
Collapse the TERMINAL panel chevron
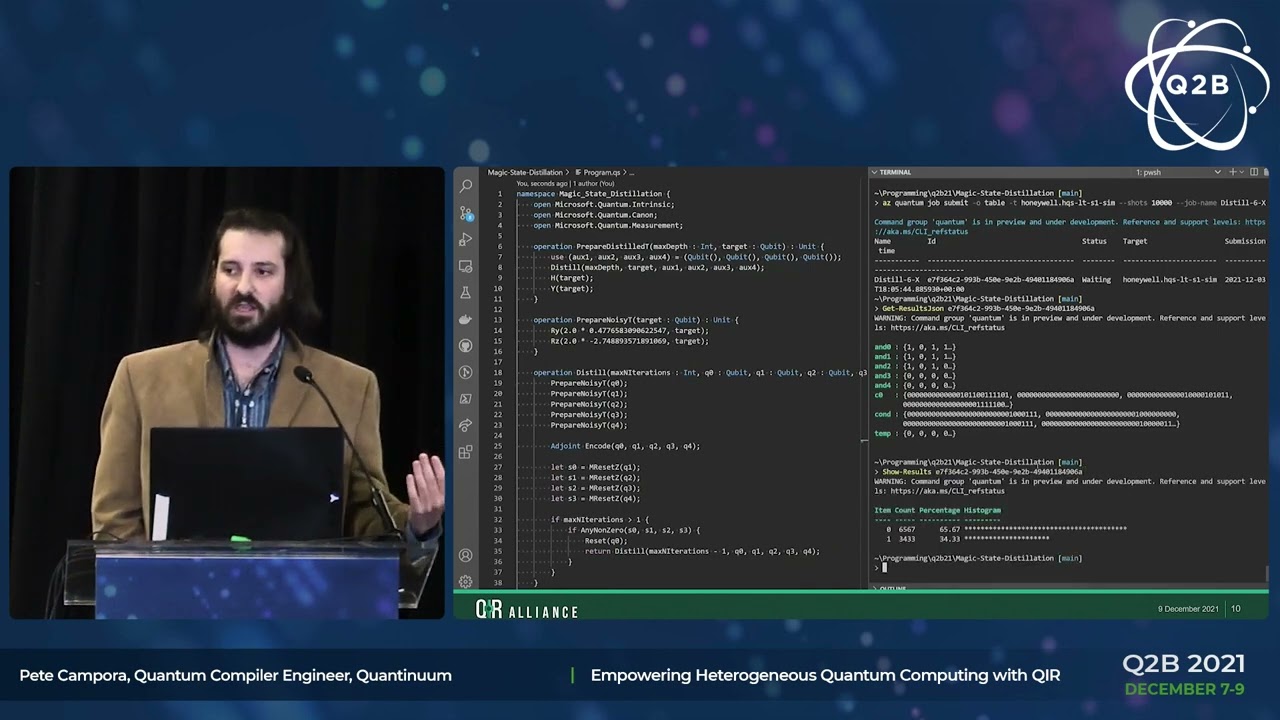point(874,172)
